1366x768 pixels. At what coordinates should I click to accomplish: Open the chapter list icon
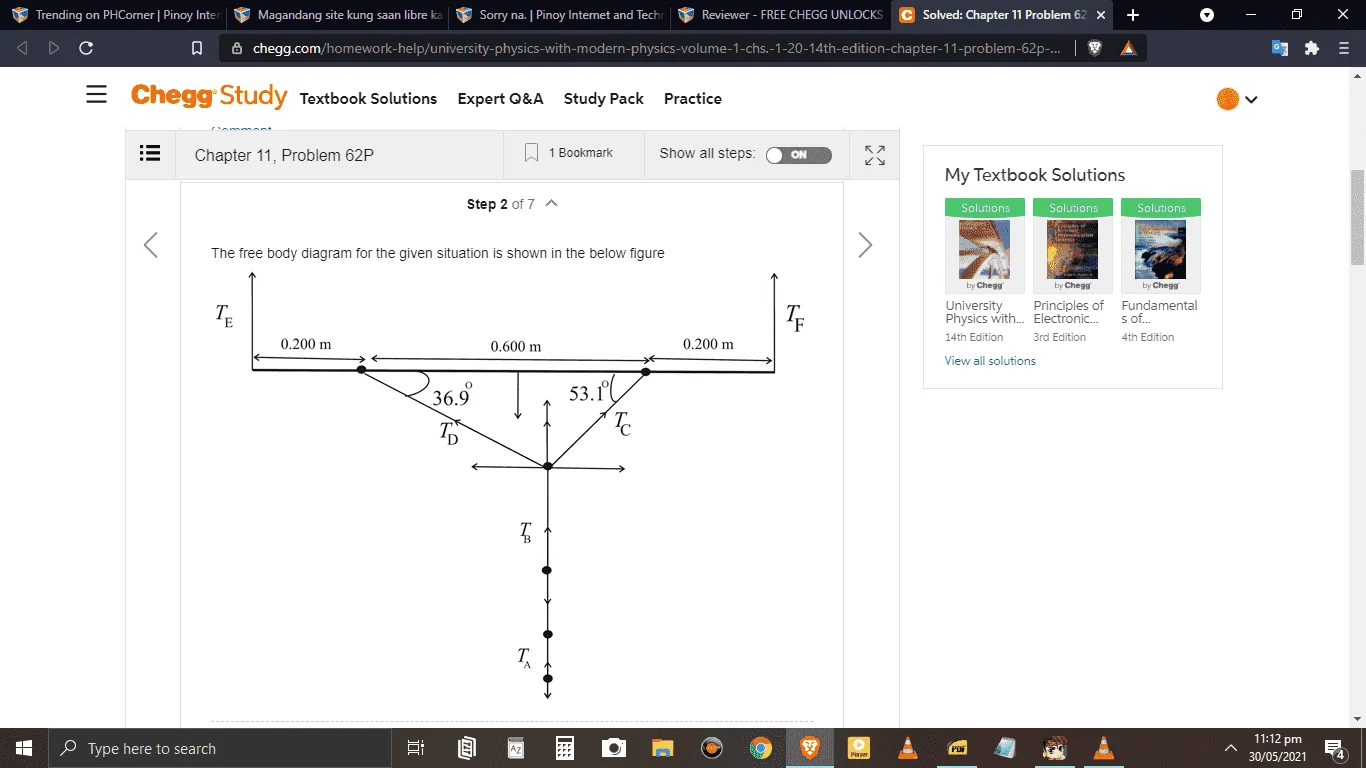150,153
